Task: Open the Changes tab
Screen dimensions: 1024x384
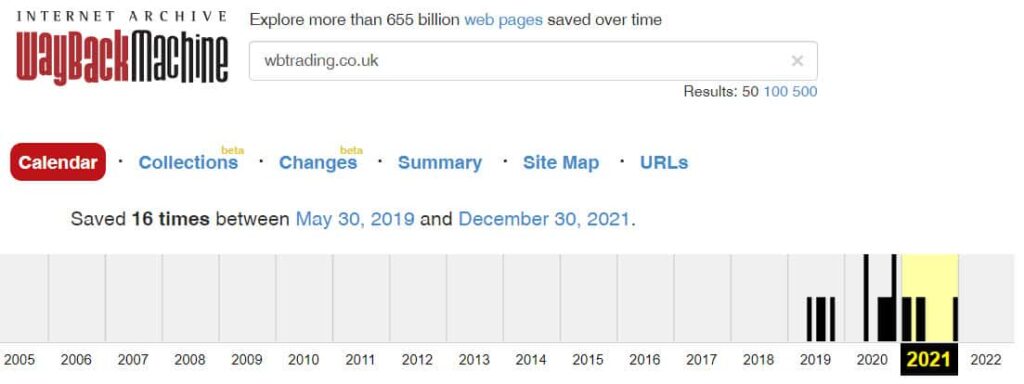Action: pyautogui.click(x=318, y=163)
